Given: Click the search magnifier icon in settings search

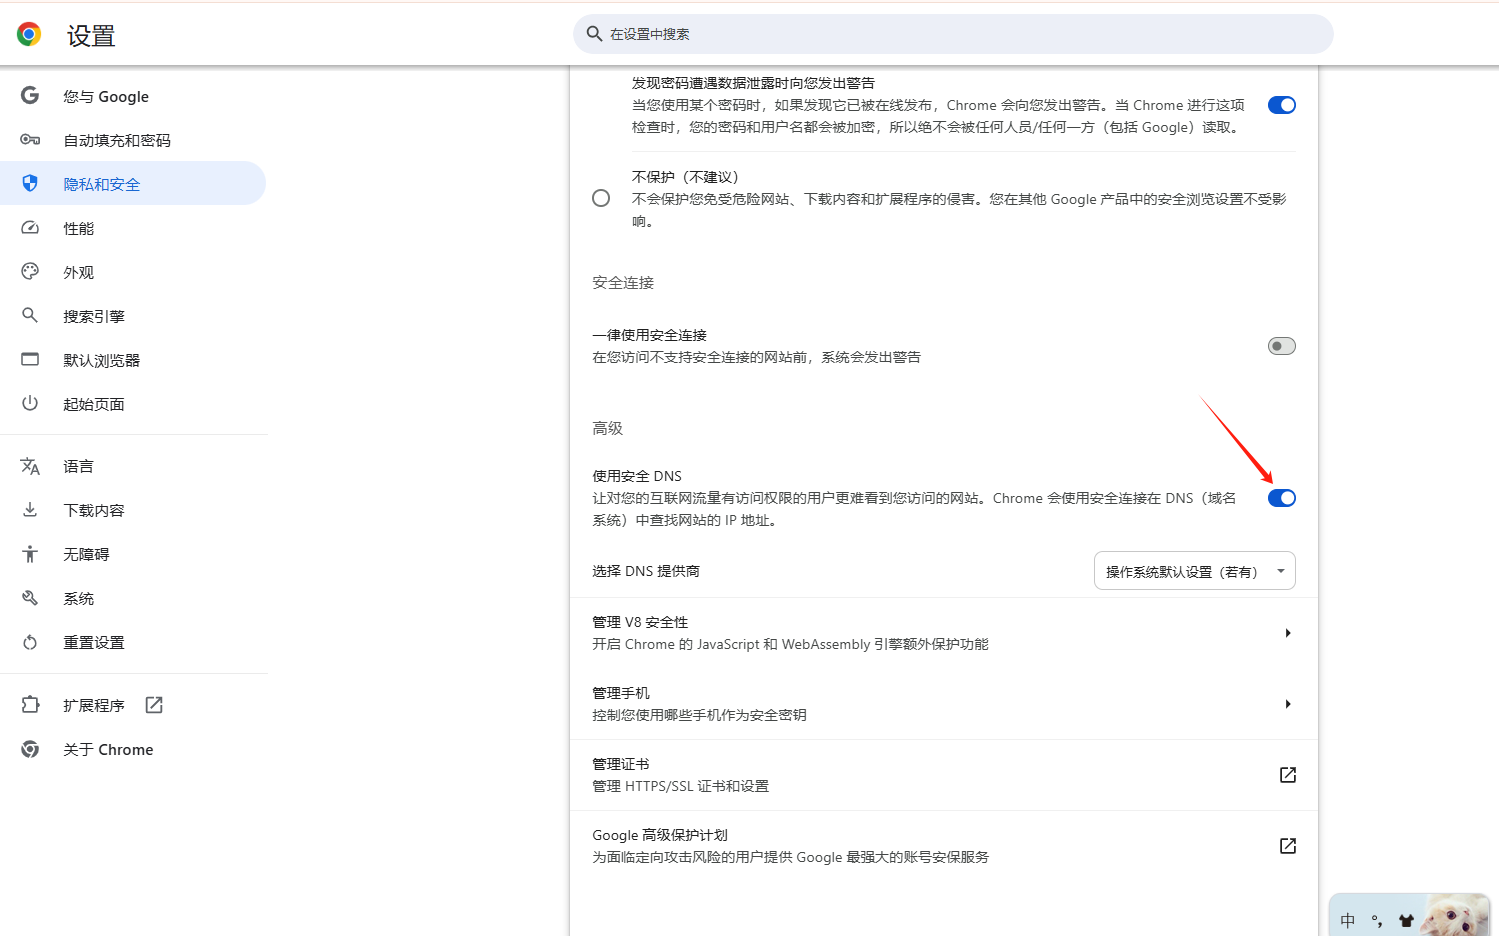Looking at the screenshot, I should point(594,34).
